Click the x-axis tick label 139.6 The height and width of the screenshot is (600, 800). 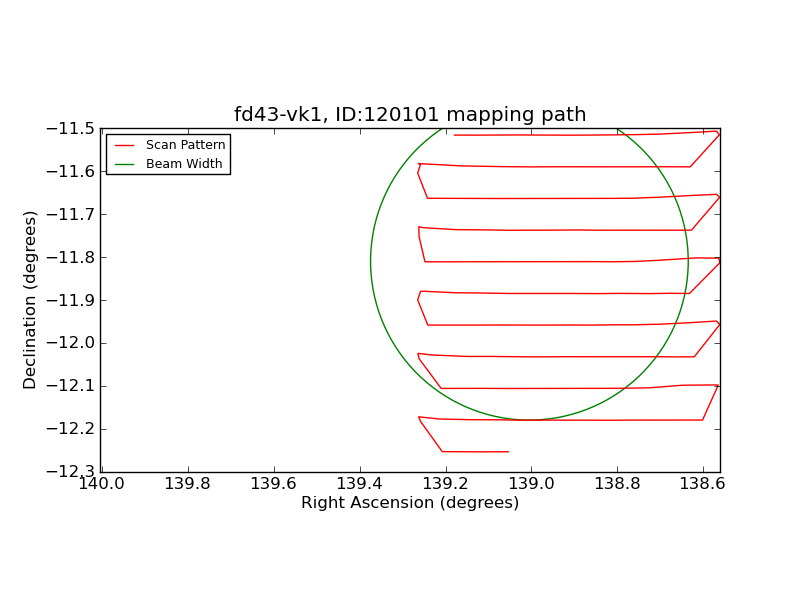click(273, 483)
